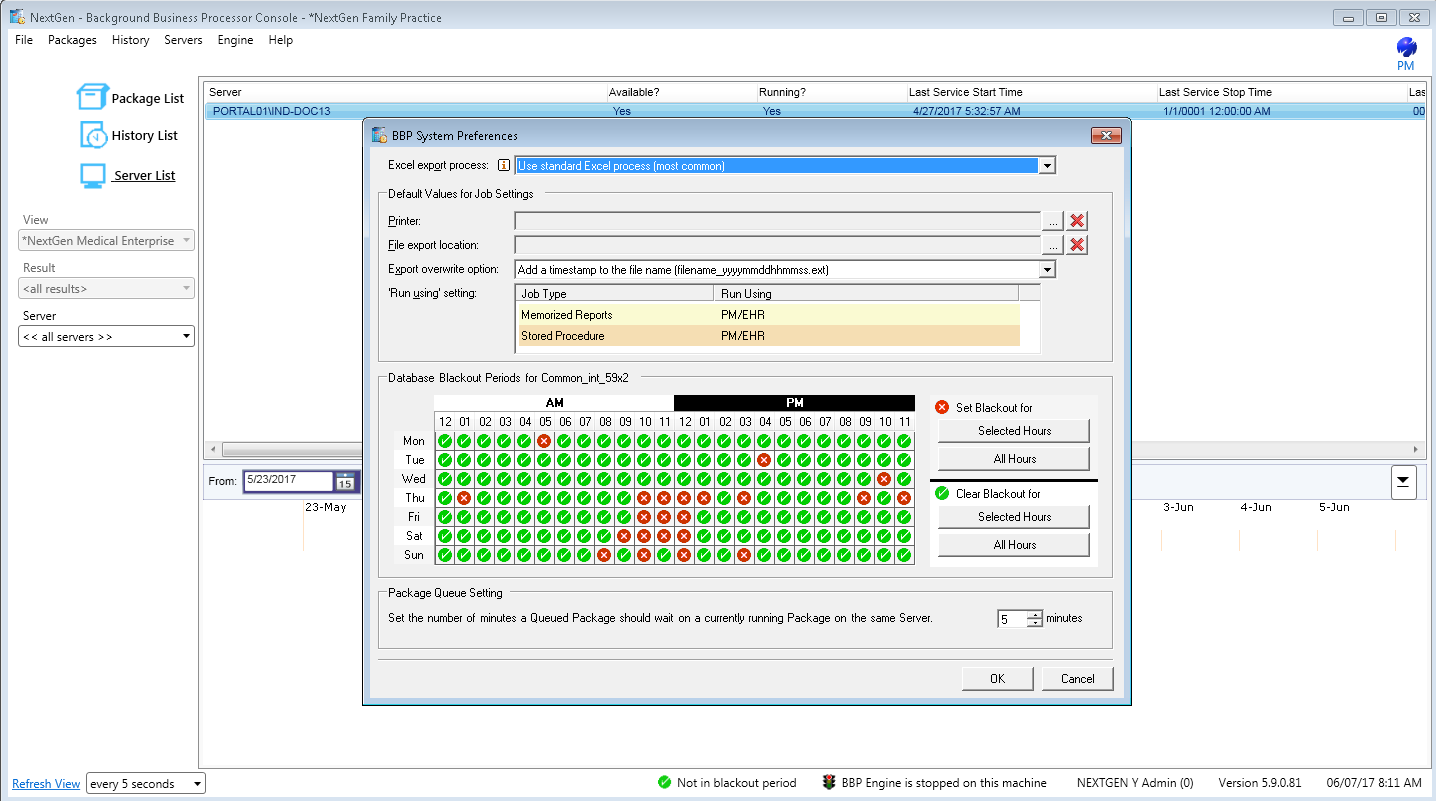Click the red blackout cell Thursday 09 PM
Image resolution: width=1436 pixels, height=801 pixels.
[x=864, y=498]
